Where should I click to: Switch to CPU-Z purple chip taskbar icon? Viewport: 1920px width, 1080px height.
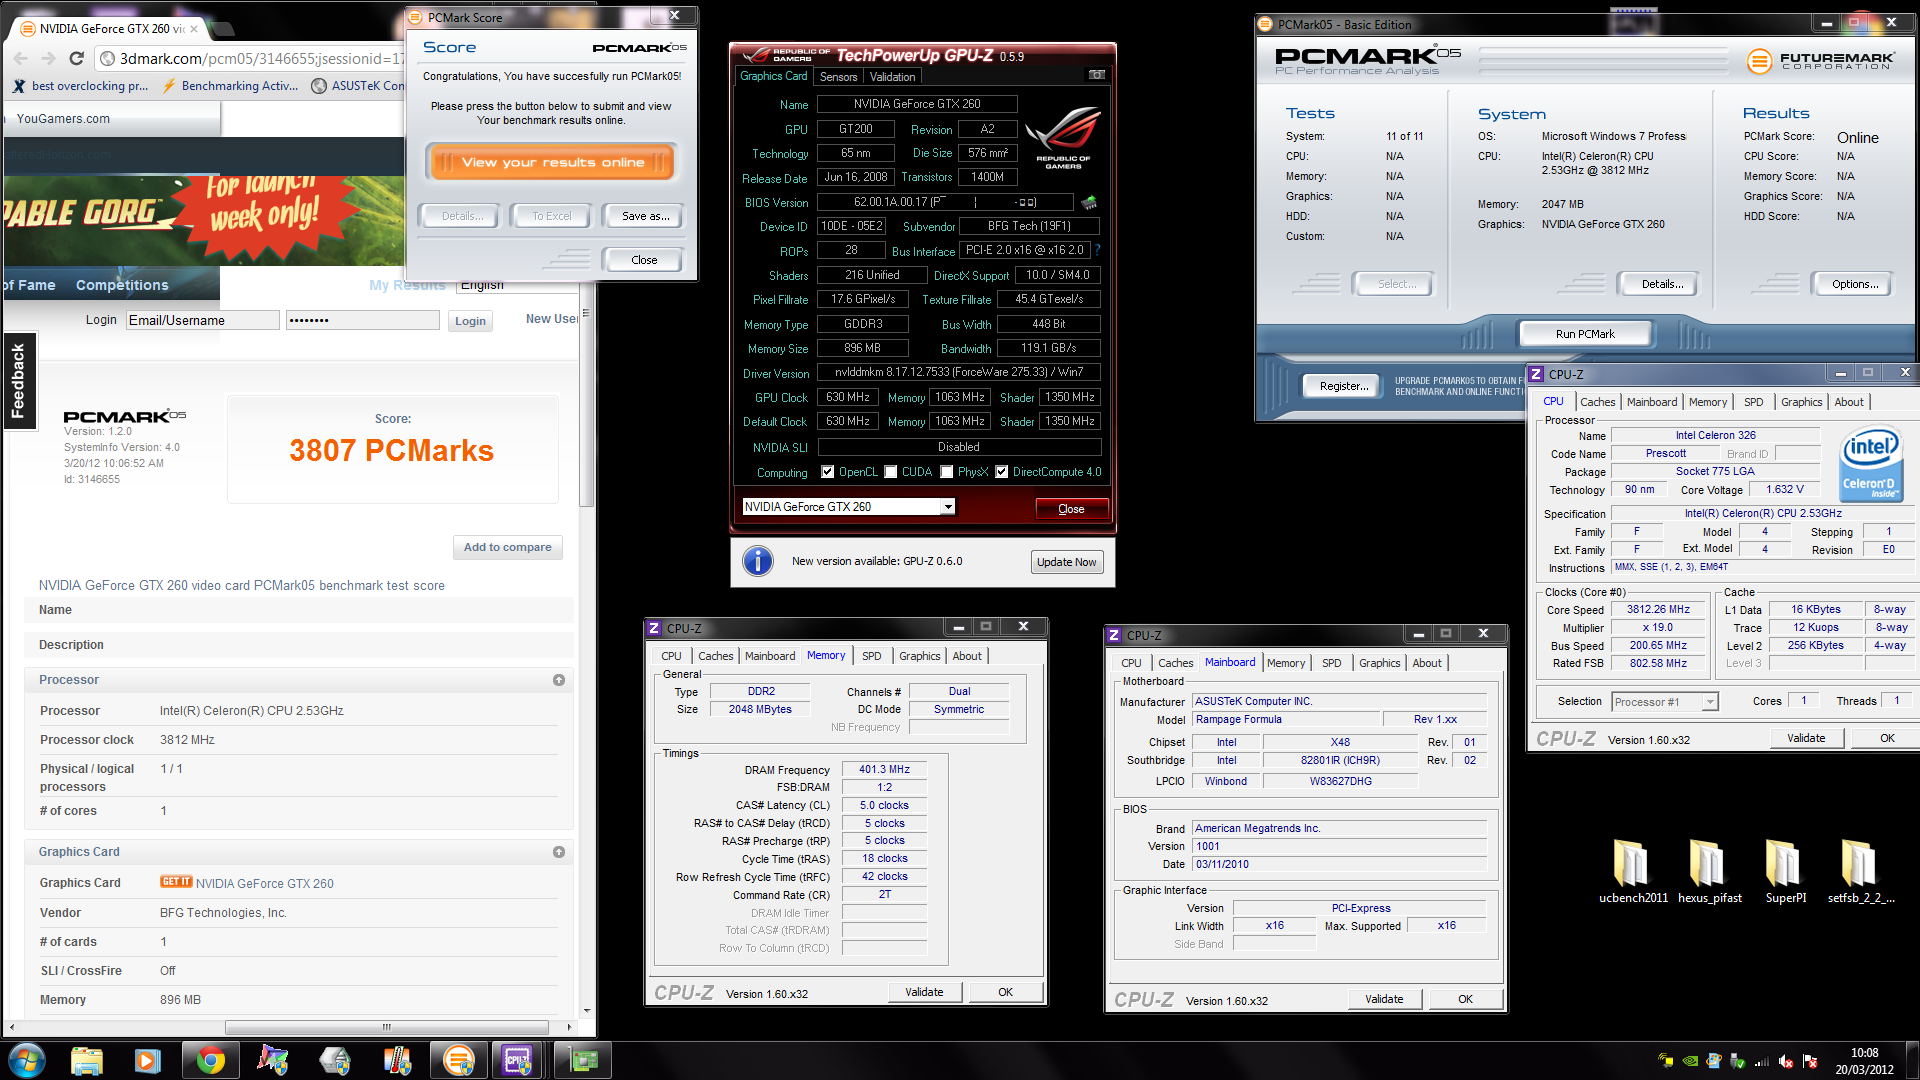click(518, 1060)
